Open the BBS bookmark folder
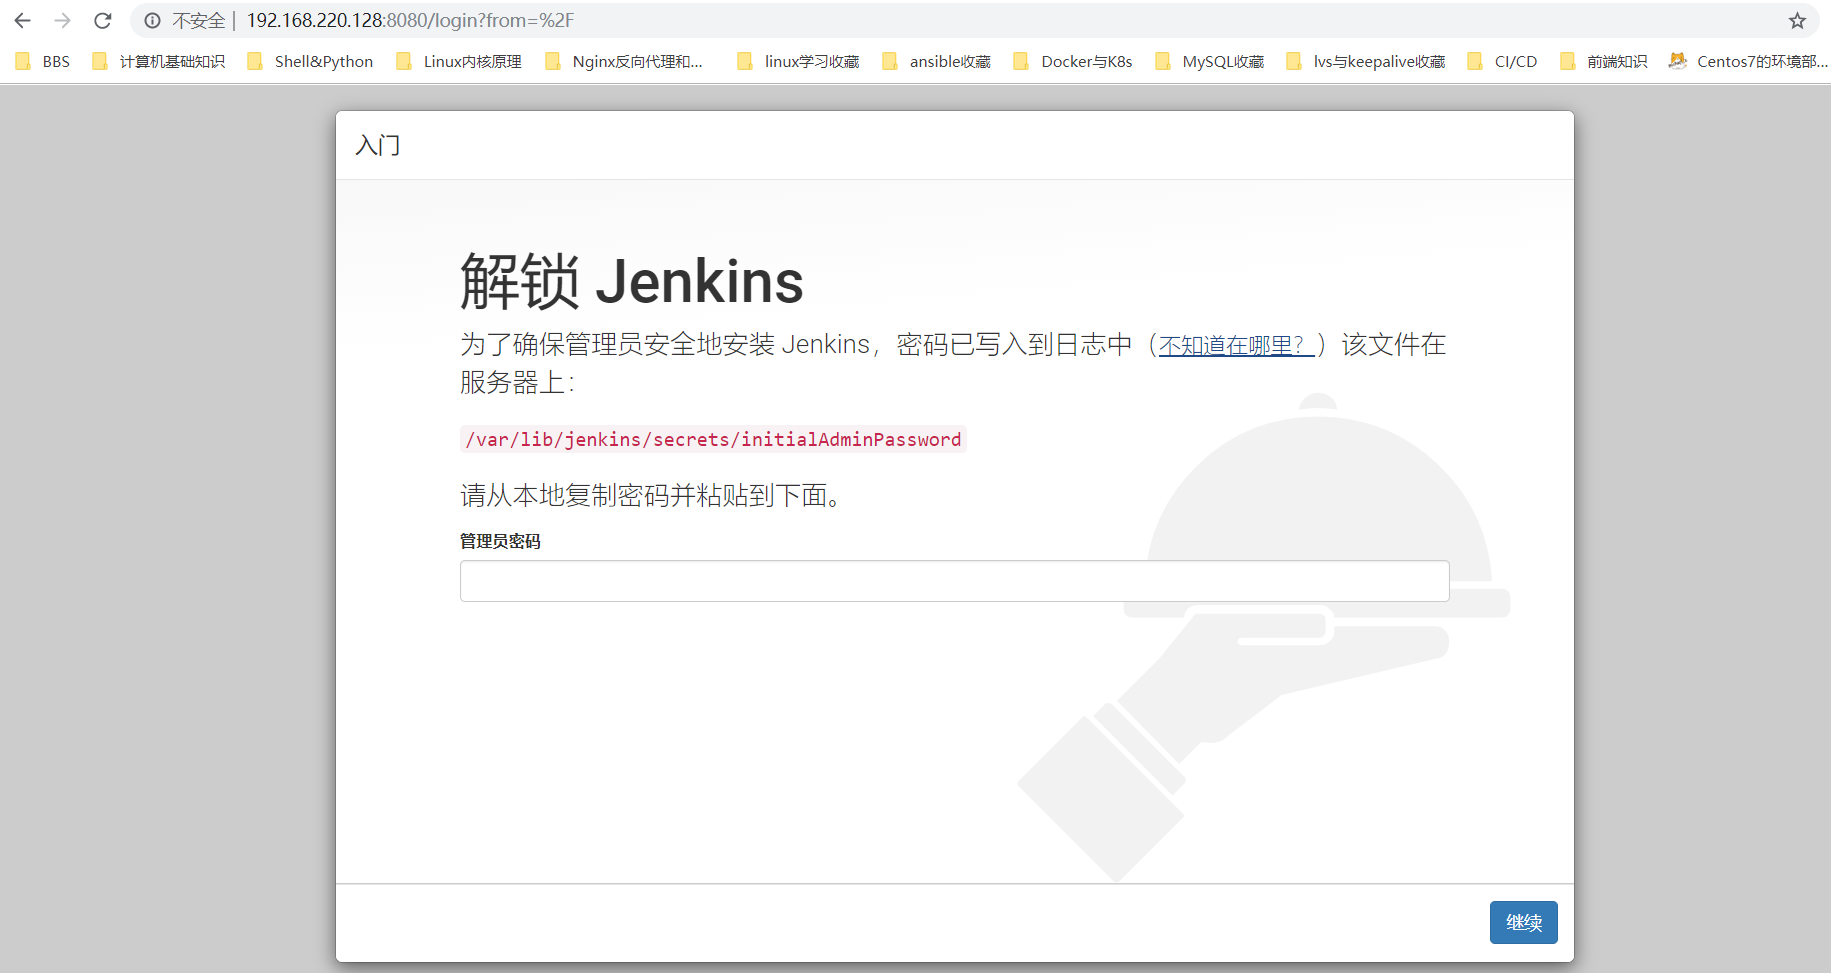The height and width of the screenshot is (973, 1831). click(43, 61)
